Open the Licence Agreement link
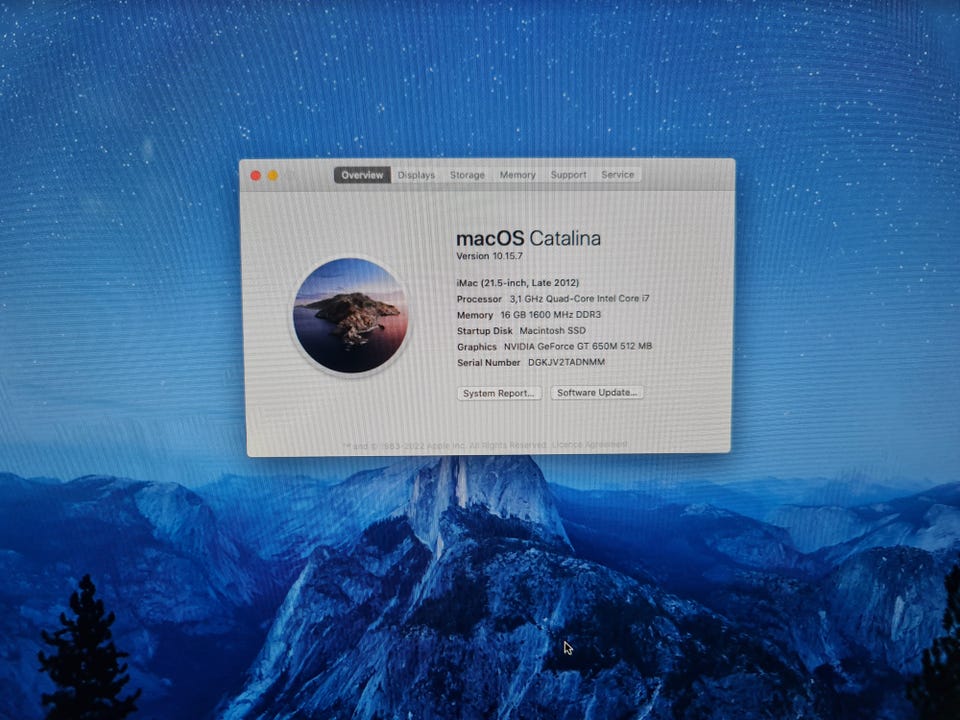The image size is (960, 720). pos(590,444)
